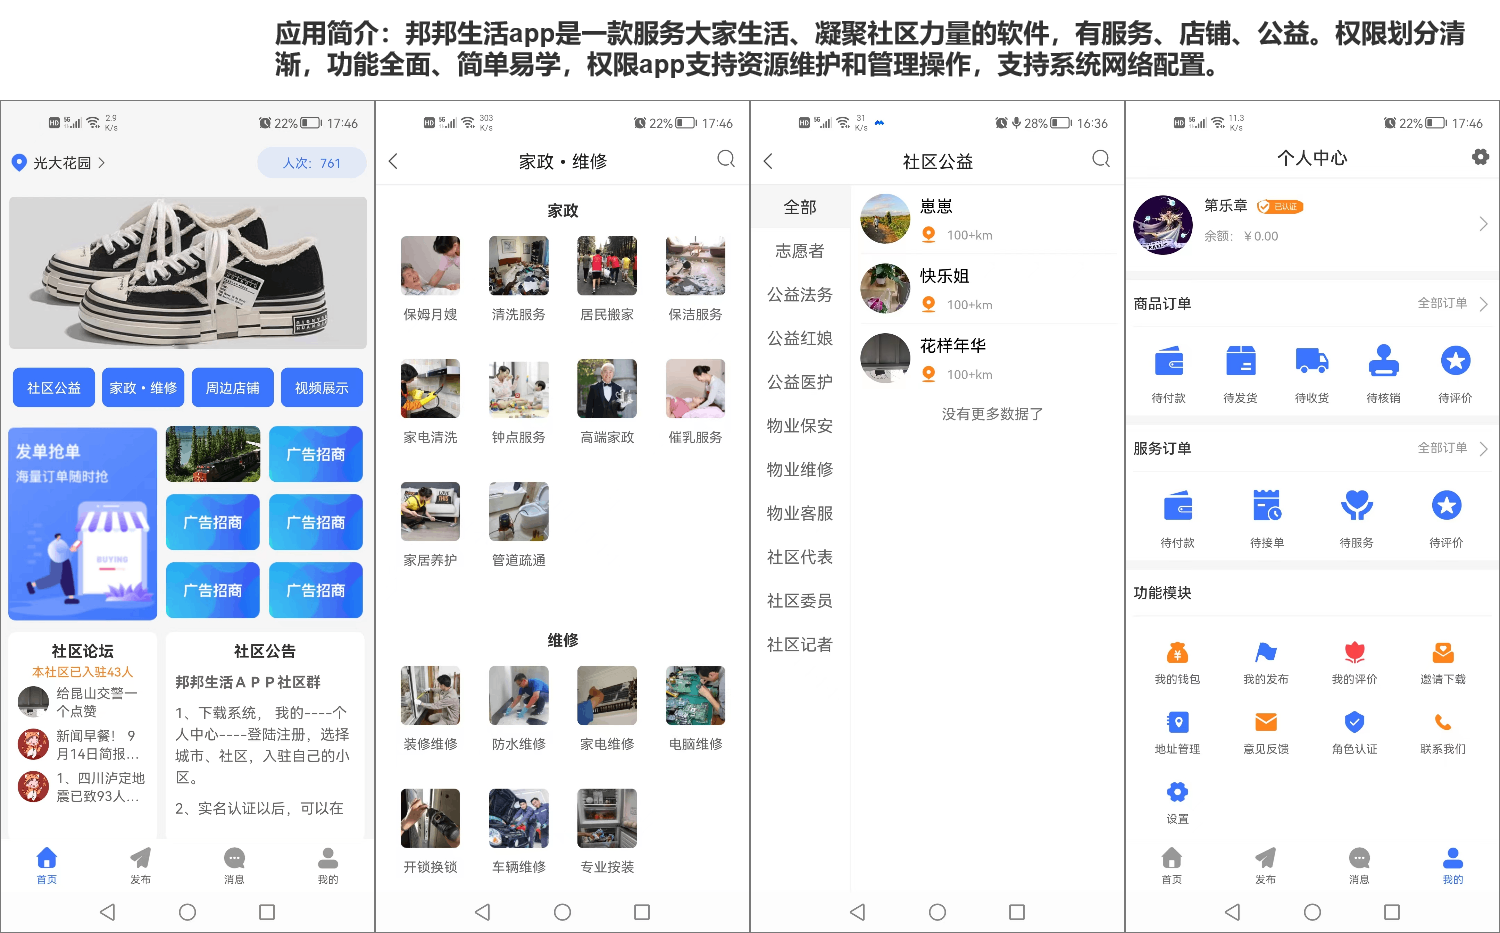Screen dimensions: 1500x933
Task: Tap the 待发货 order icon
Action: [1240, 361]
